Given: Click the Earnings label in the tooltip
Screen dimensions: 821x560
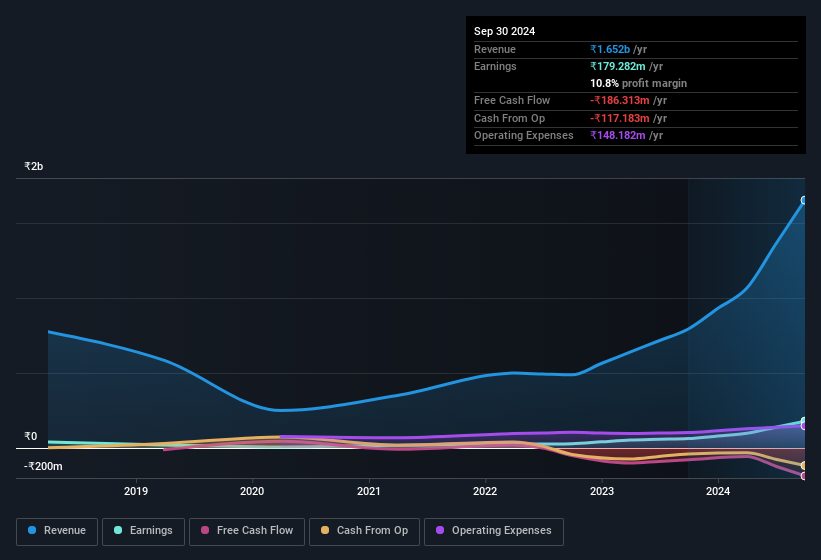Looking at the screenshot, I should coord(495,66).
